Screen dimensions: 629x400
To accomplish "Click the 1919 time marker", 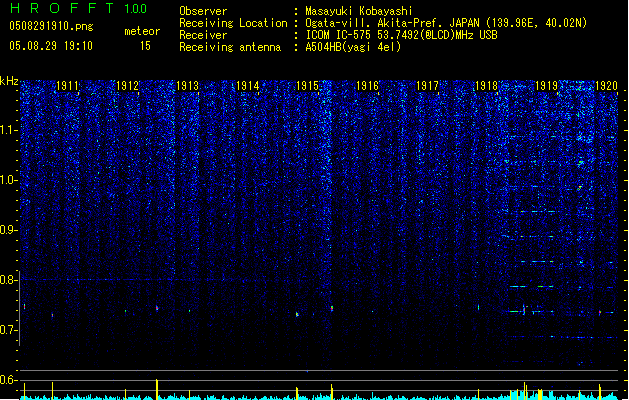I will (x=546, y=86).
